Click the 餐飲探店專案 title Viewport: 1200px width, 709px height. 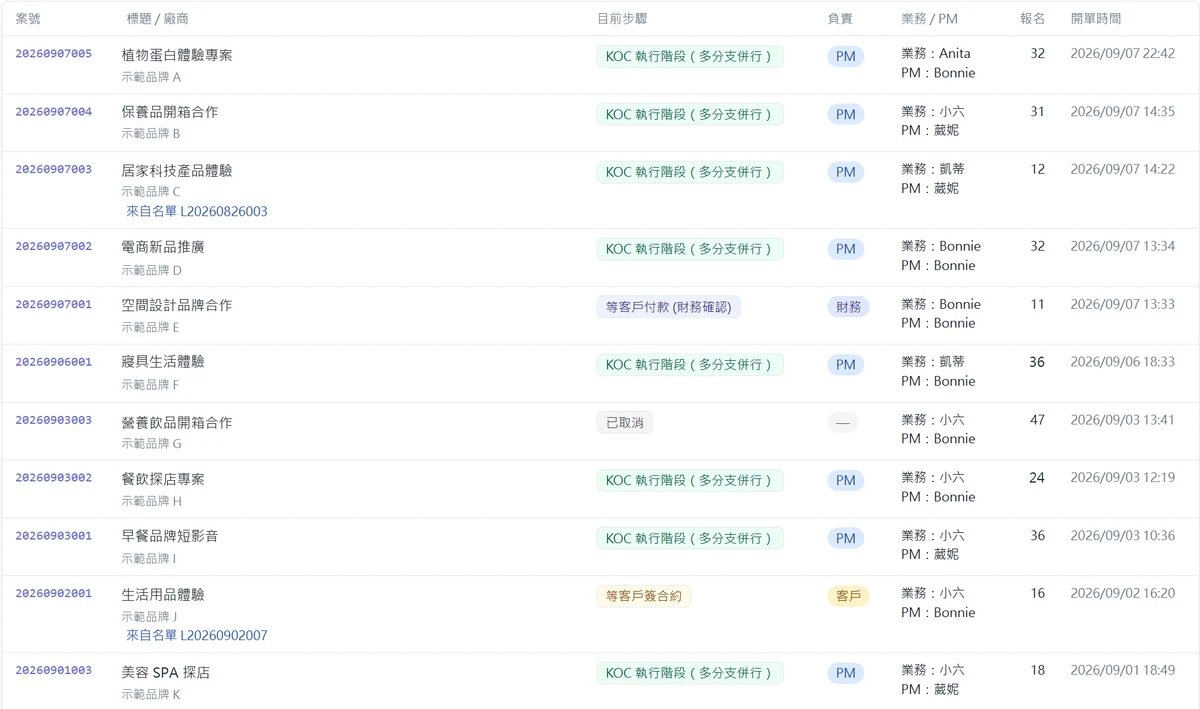pos(163,480)
